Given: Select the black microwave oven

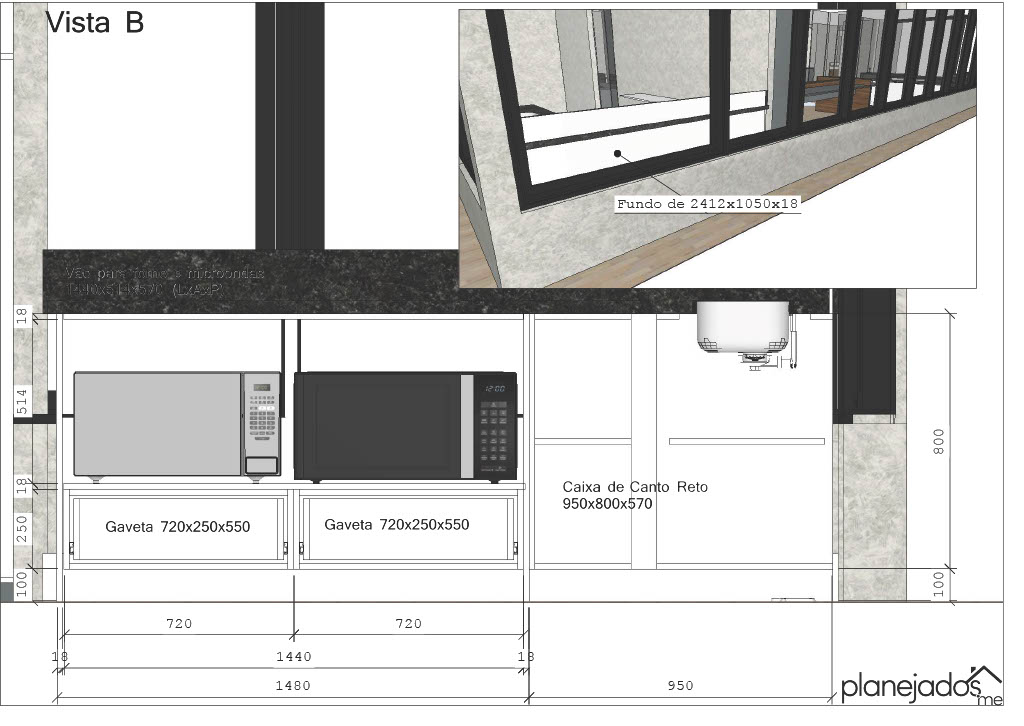Looking at the screenshot, I should point(380,426).
